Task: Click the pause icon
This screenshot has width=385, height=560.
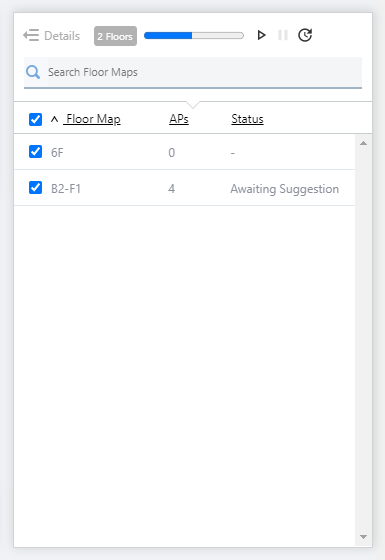Action: pyautogui.click(x=283, y=35)
